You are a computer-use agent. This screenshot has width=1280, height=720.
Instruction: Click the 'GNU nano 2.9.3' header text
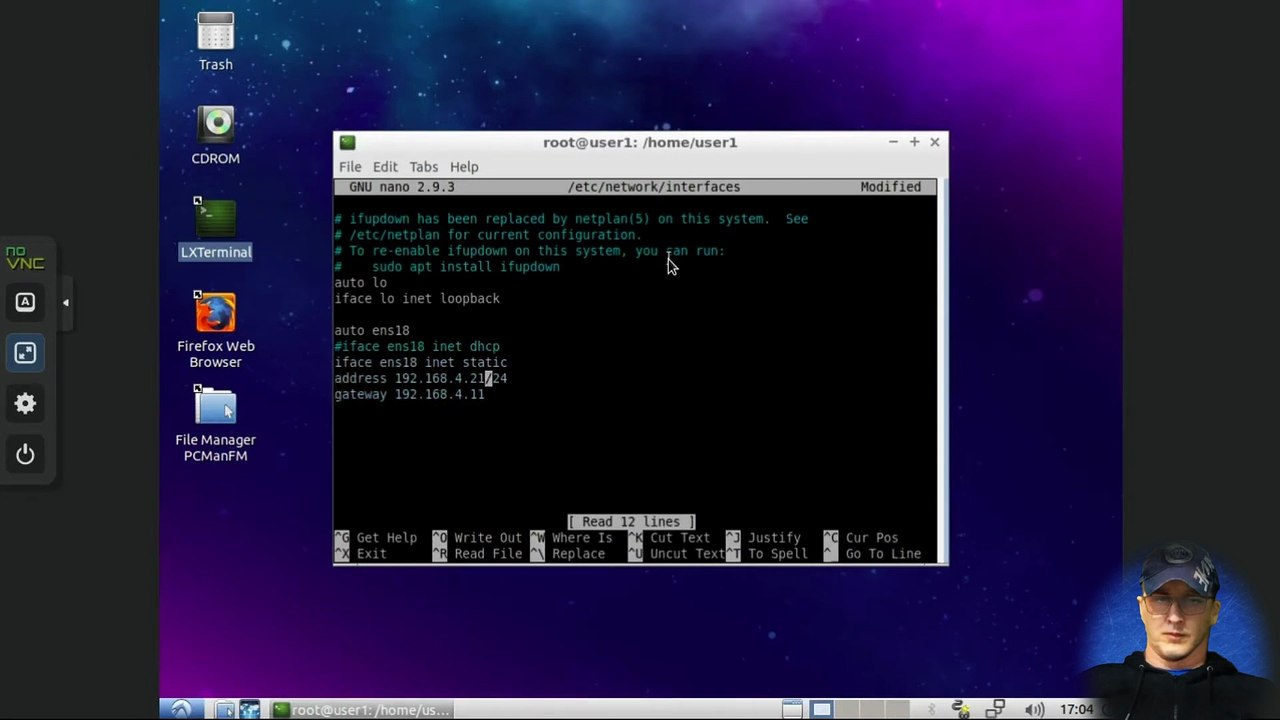click(x=402, y=187)
